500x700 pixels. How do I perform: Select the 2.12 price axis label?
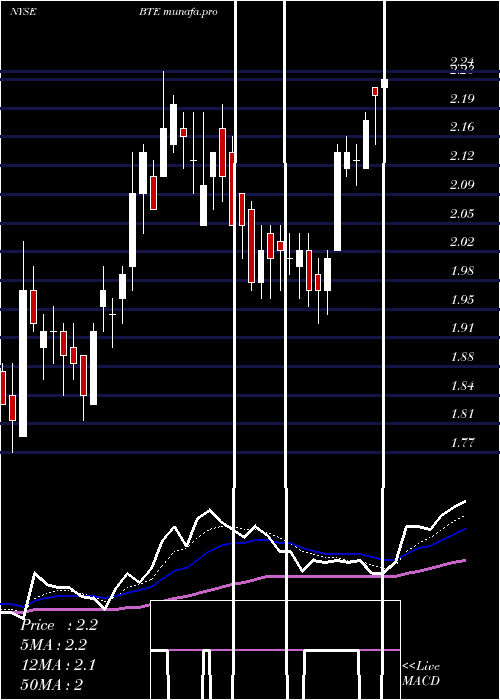pyautogui.click(x=462, y=155)
